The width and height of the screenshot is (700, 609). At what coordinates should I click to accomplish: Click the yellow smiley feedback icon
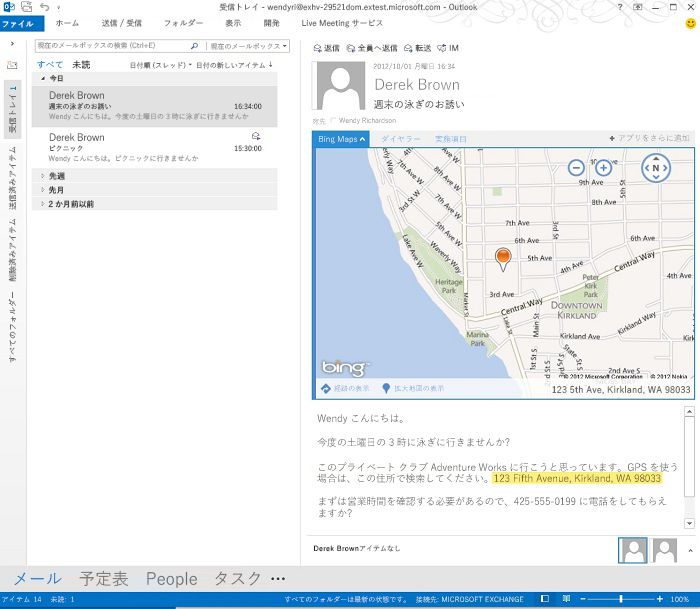click(x=690, y=23)
